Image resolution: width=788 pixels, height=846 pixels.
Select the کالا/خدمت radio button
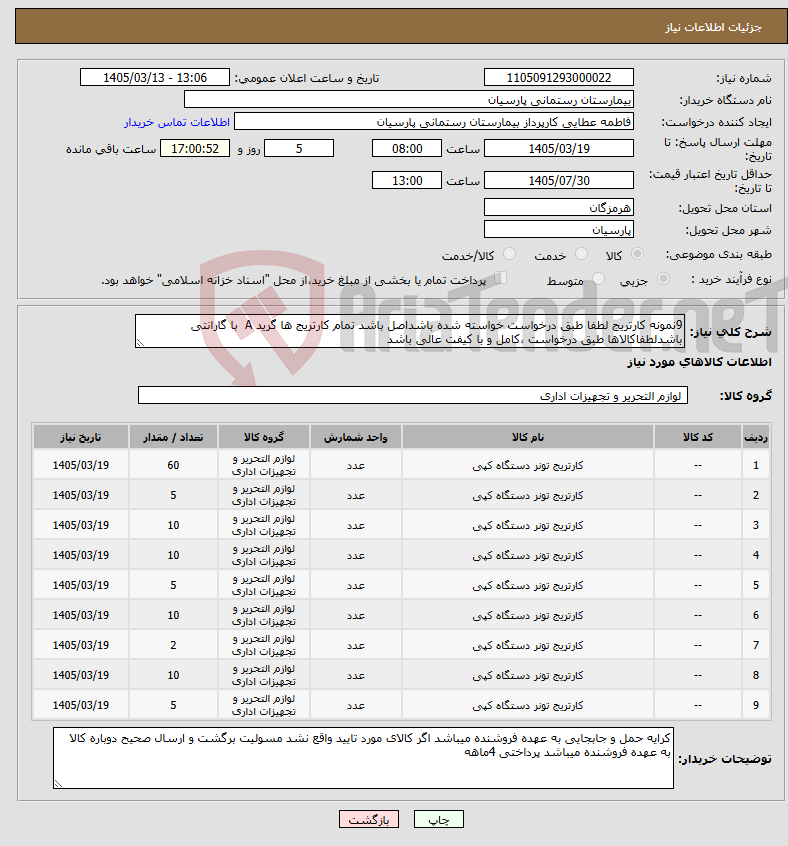(x=509, y=254)
